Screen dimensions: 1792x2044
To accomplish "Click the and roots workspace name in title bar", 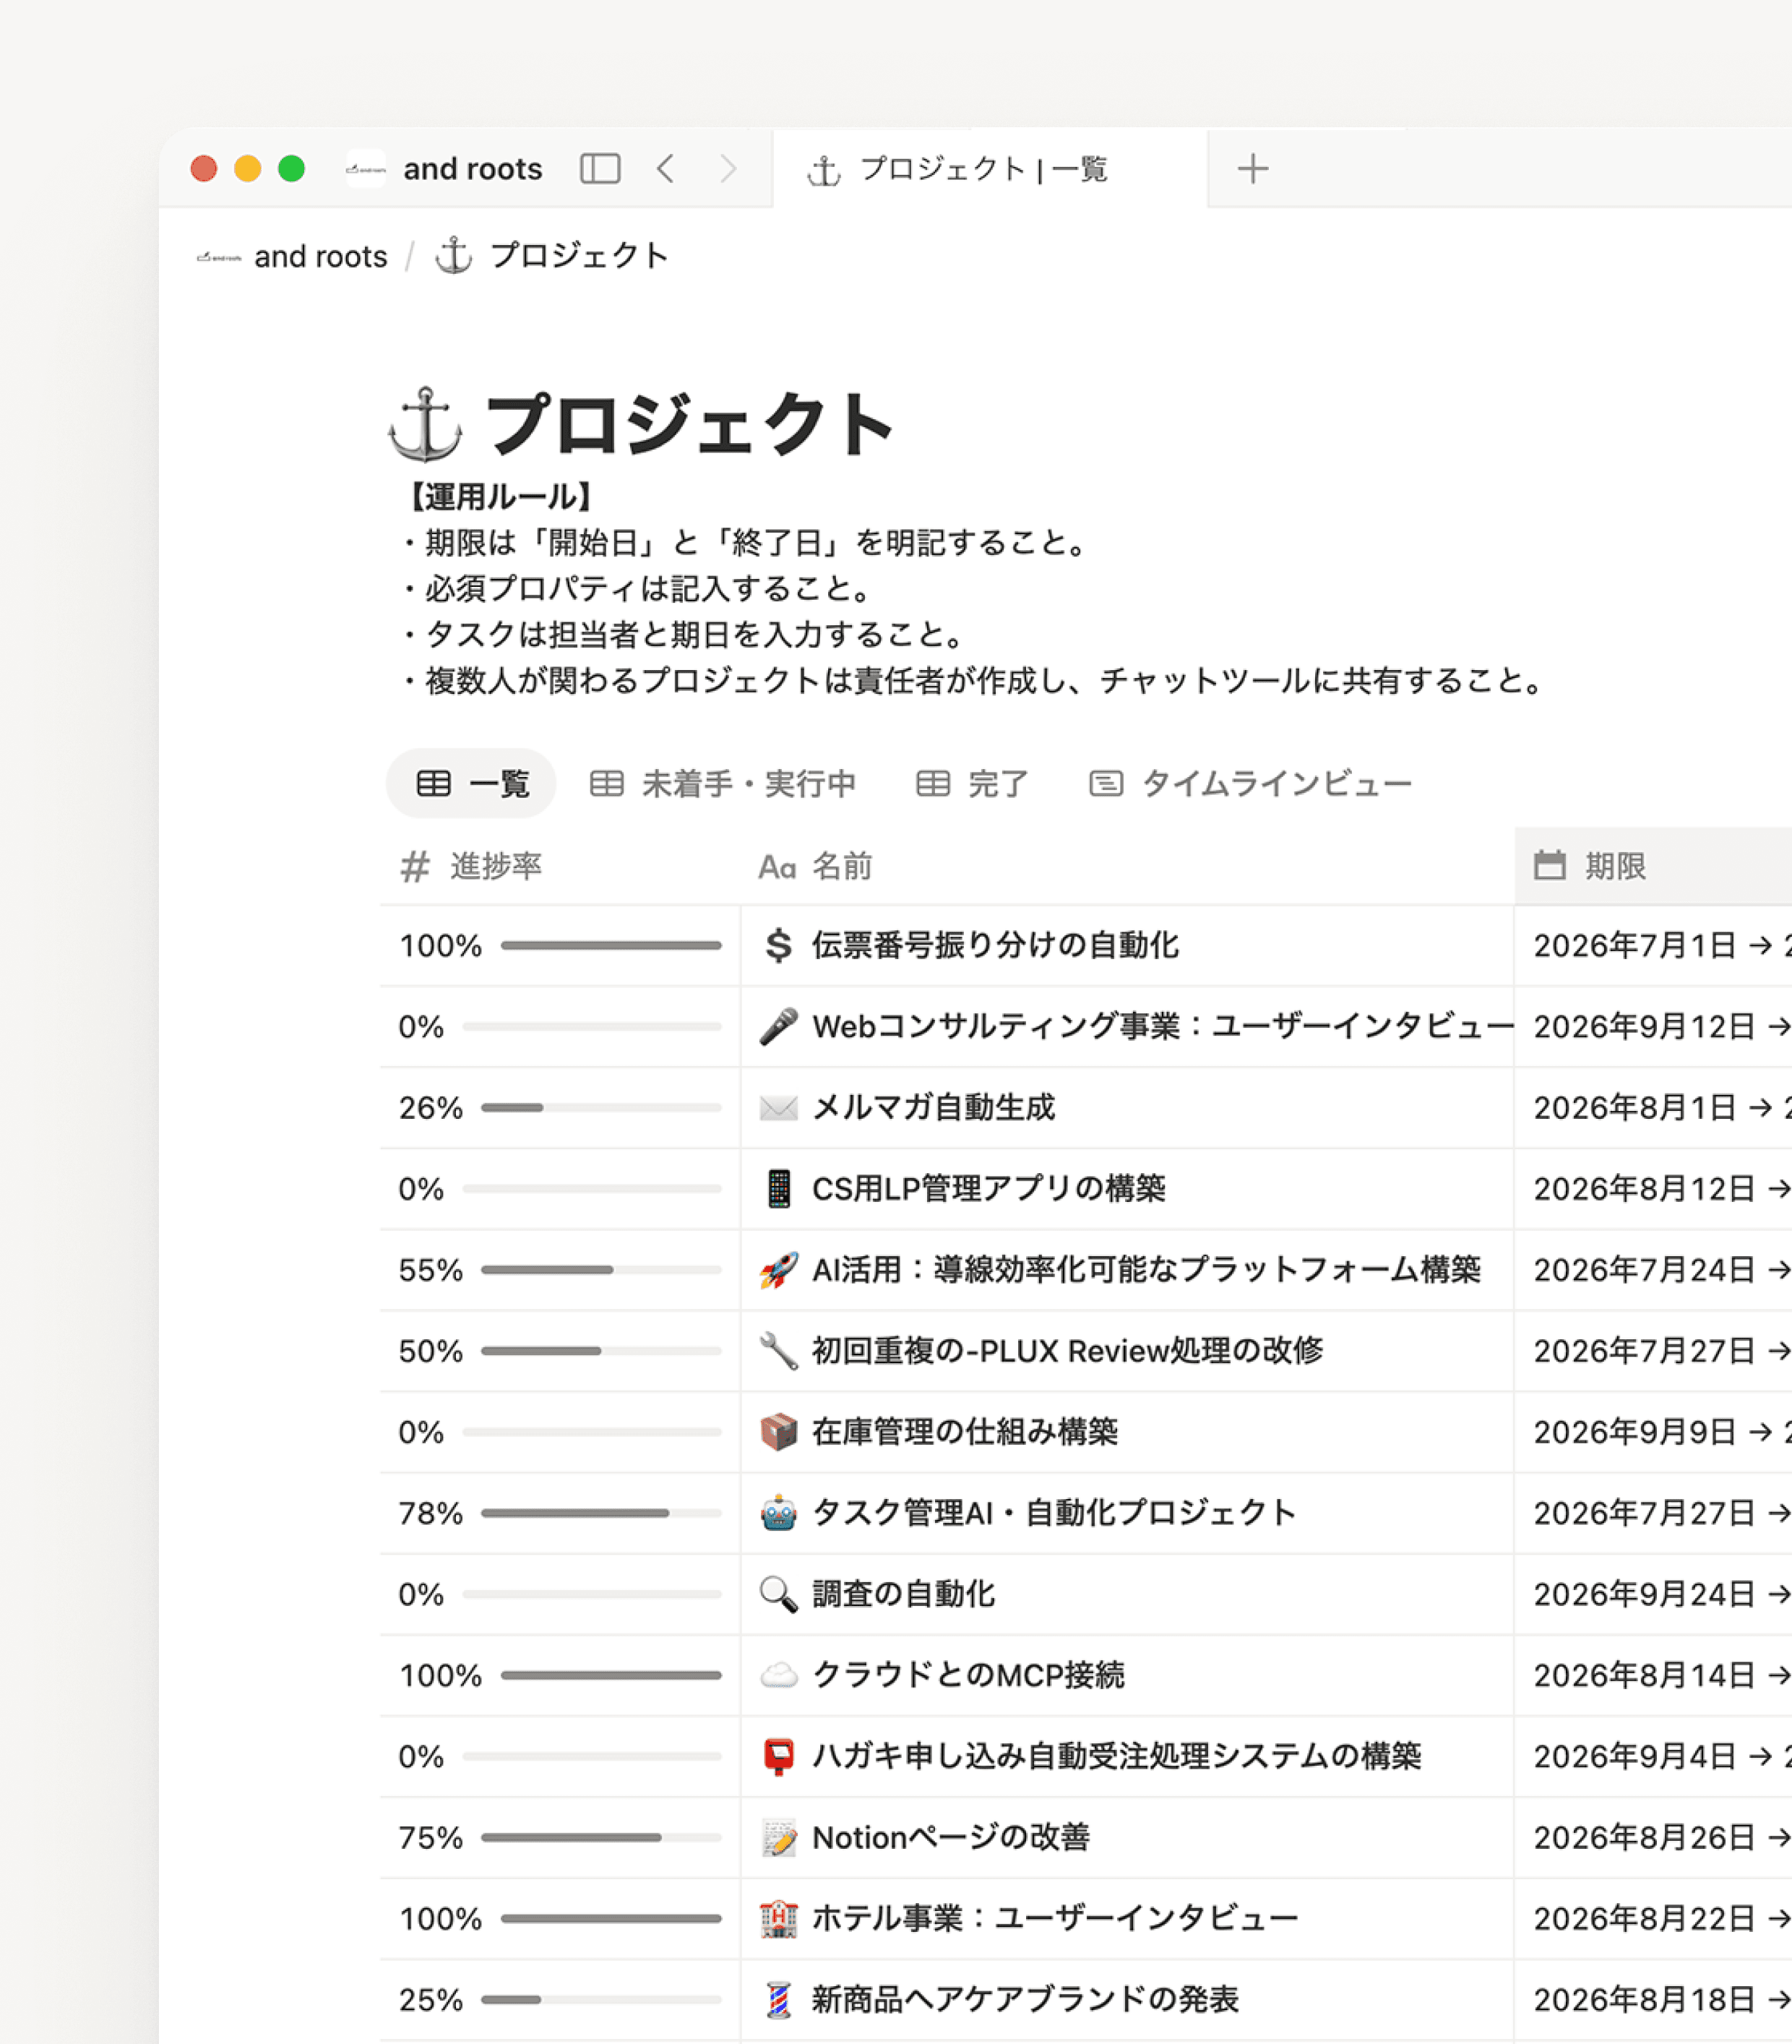I will 472,168.
